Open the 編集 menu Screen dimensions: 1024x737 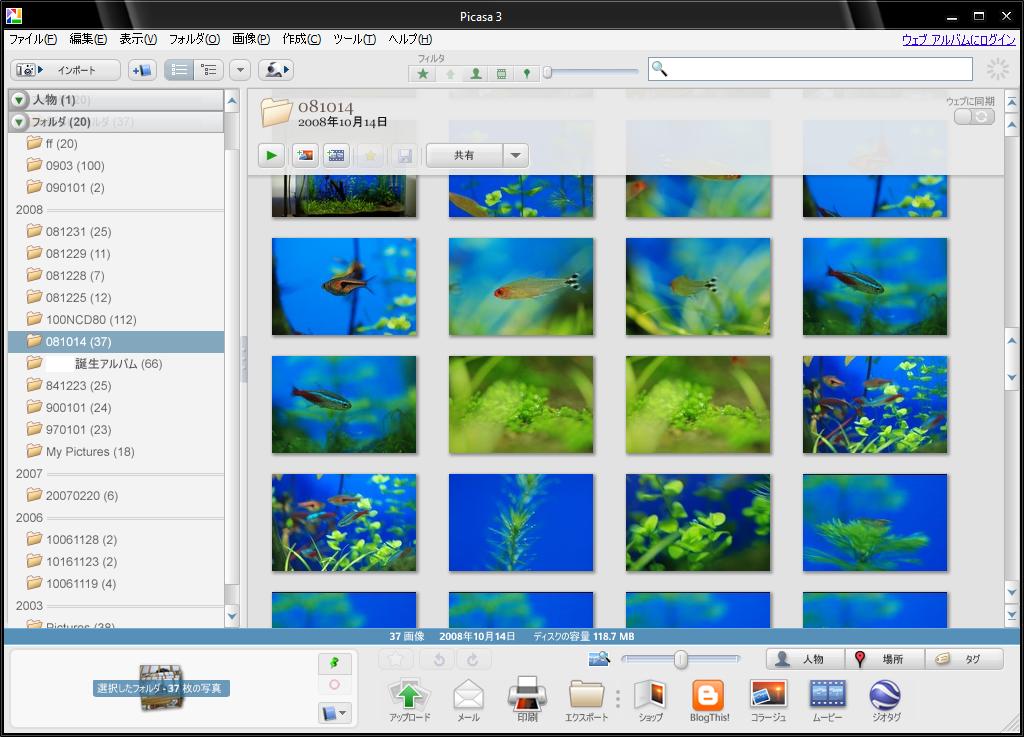click(x=88, y=39)
